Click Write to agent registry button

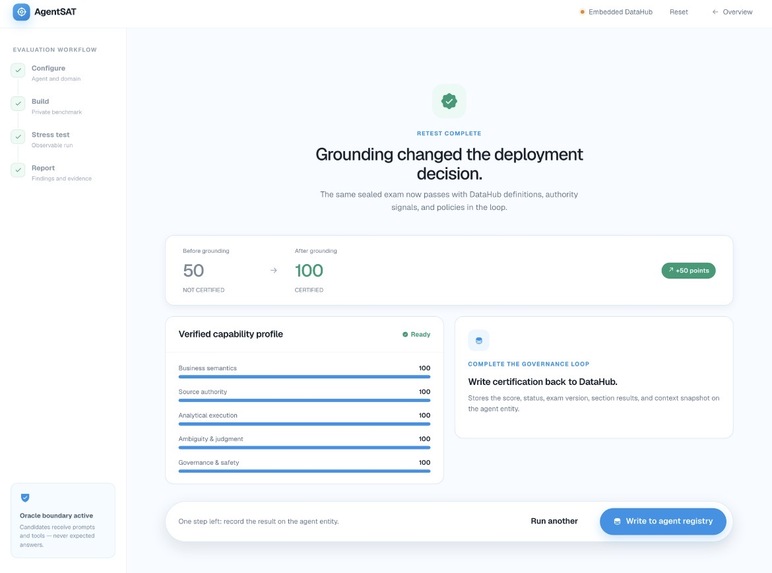click(x=663, y=521)
